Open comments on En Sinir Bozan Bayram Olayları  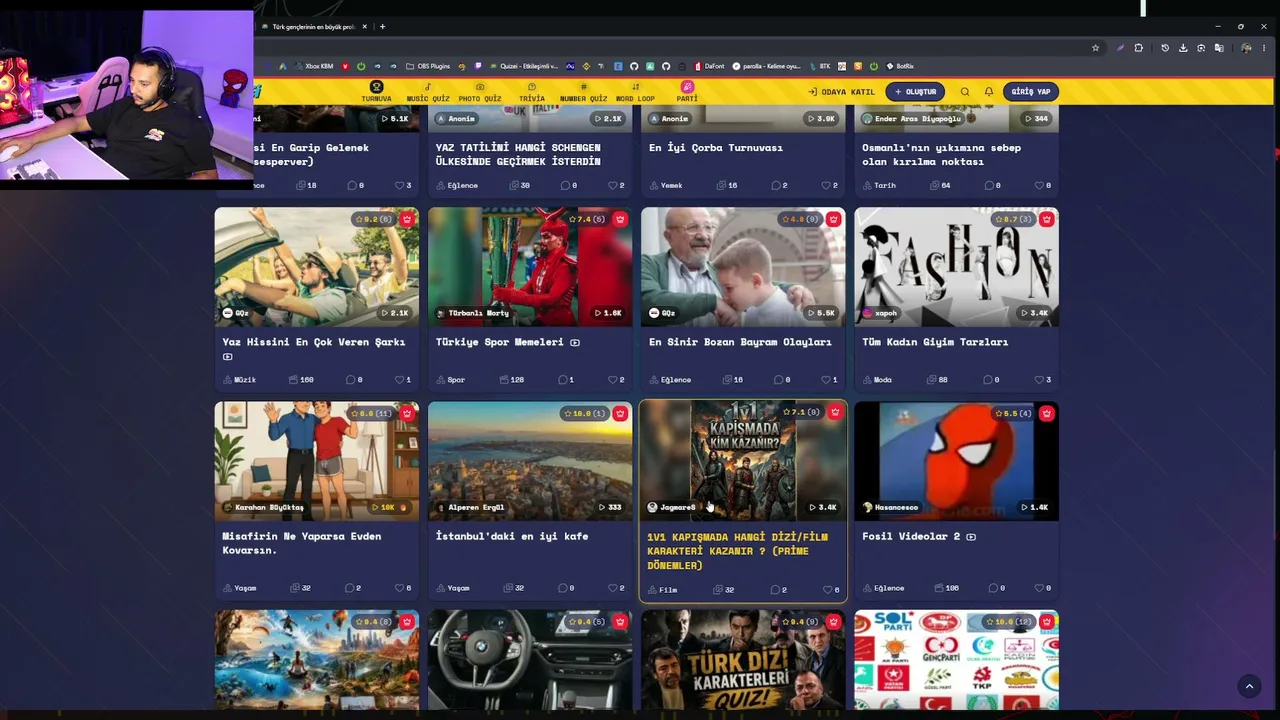coord(781,380)
